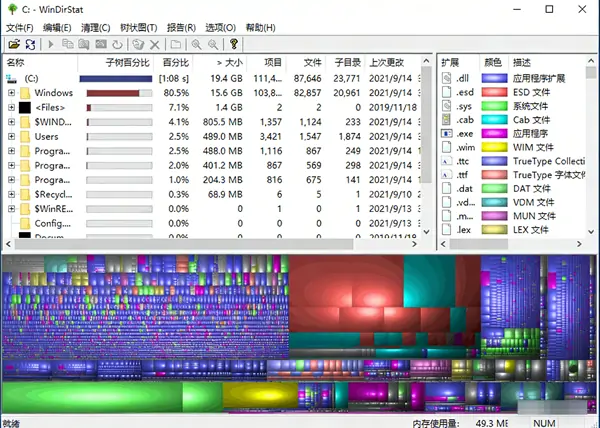Expand the <Files> tree node

click(x=11, y=107)
